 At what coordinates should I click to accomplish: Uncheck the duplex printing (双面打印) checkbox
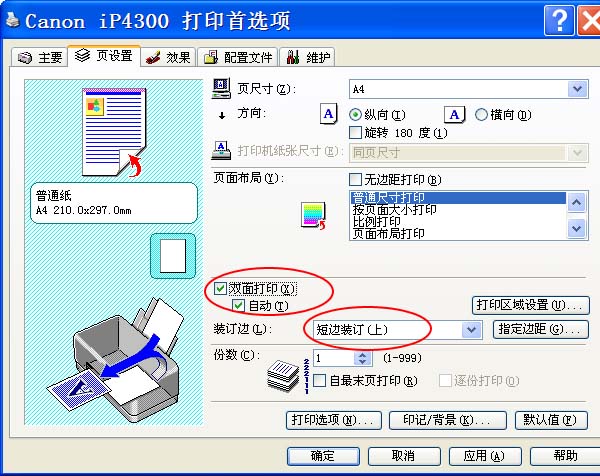pyautogui.click(x=220, y=288)
